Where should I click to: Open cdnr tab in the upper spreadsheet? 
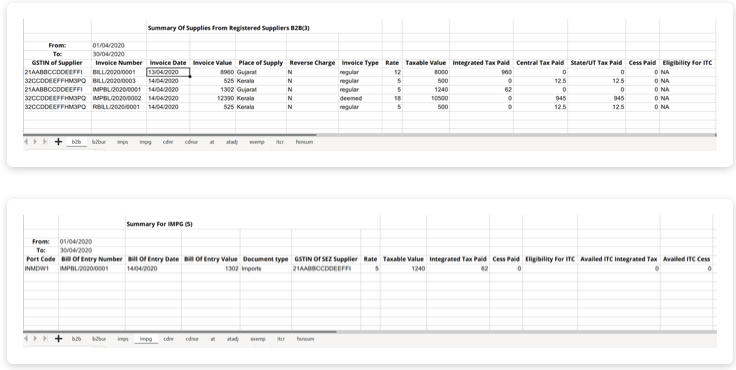coord(168,142)
